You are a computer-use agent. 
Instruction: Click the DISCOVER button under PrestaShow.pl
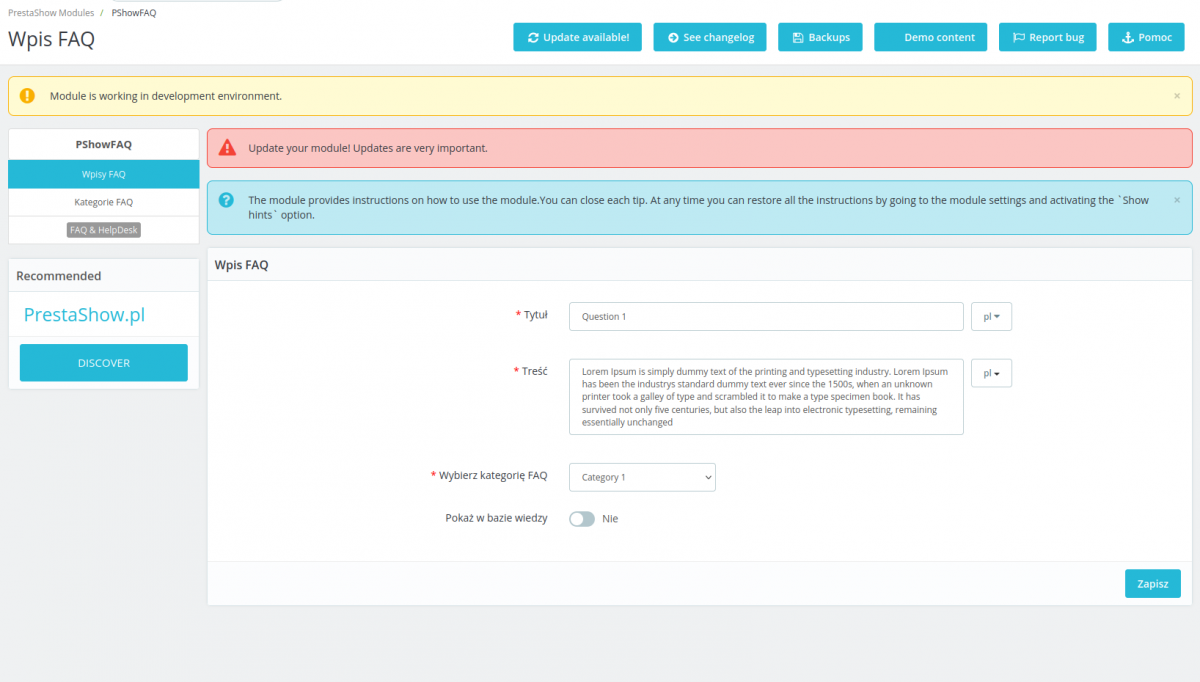[104, 363]
